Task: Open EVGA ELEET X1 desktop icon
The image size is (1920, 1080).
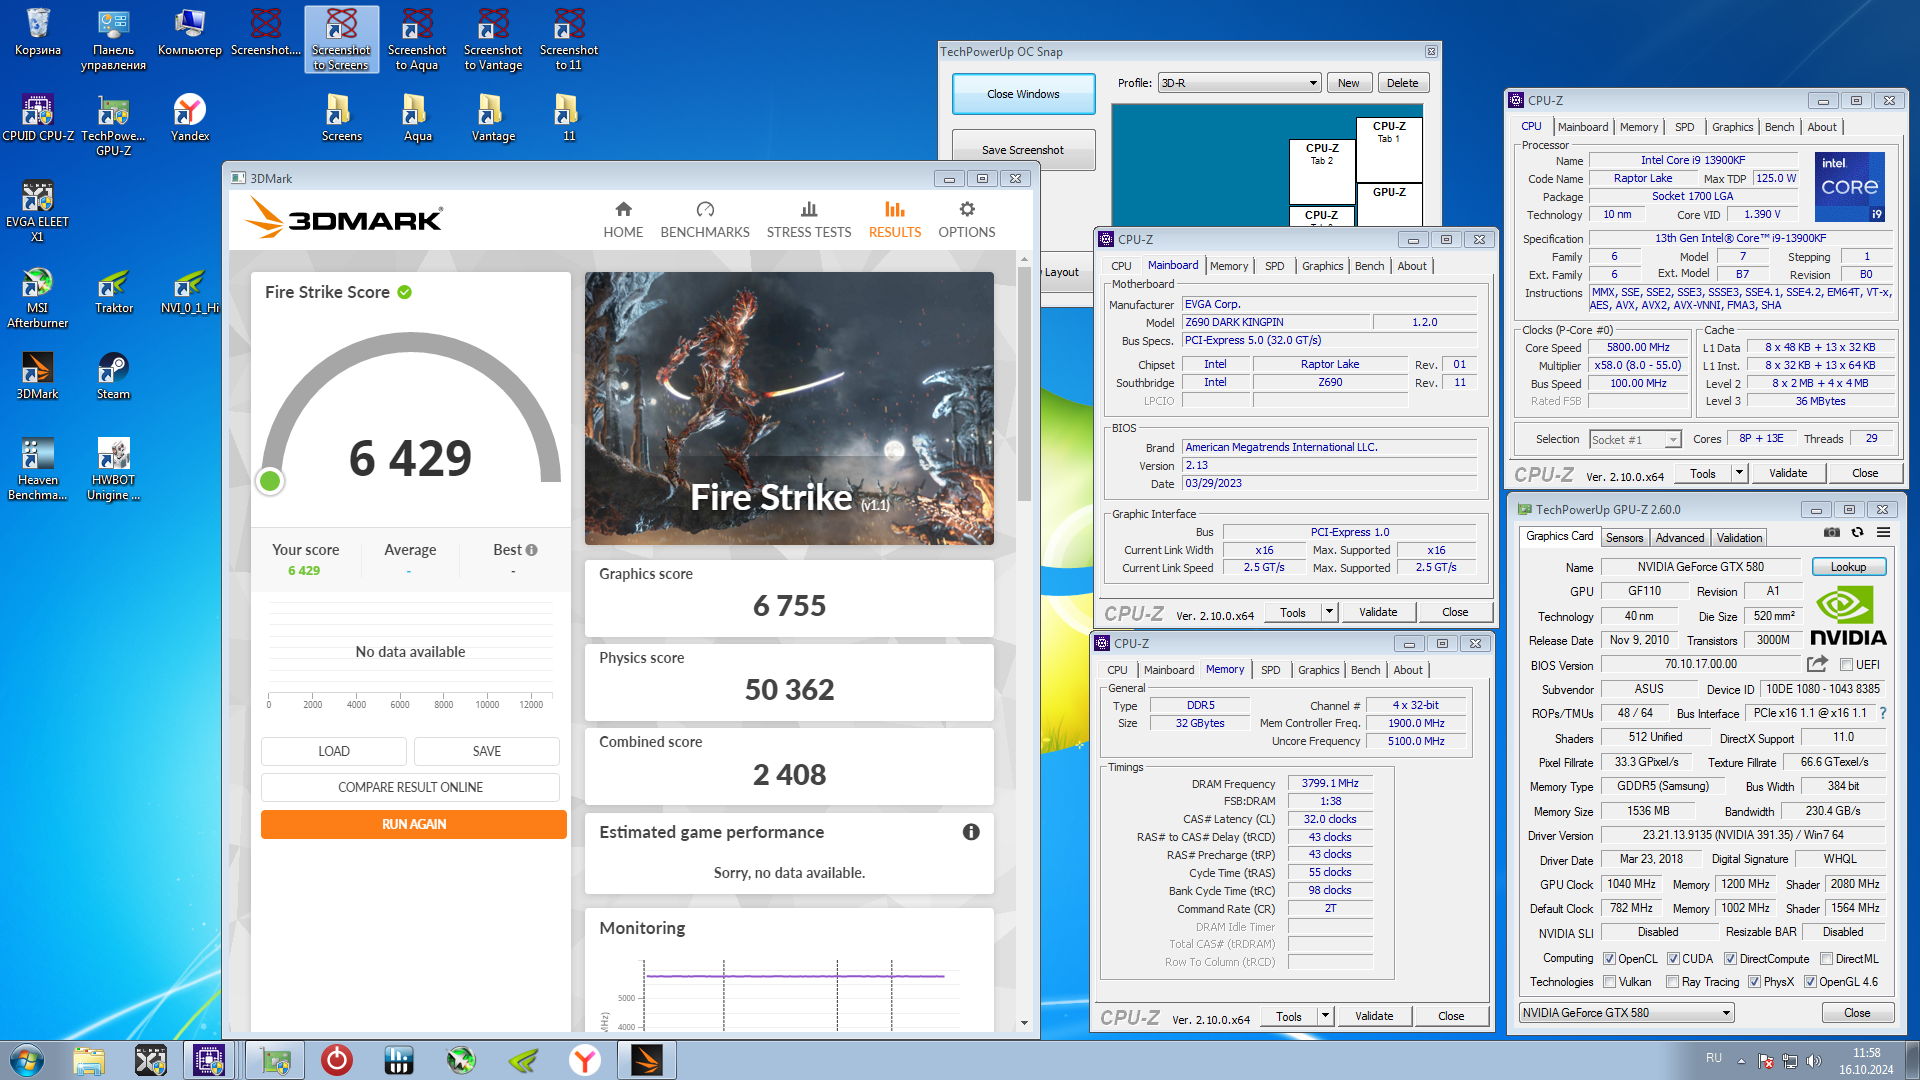Action: (x=37, y=212)
